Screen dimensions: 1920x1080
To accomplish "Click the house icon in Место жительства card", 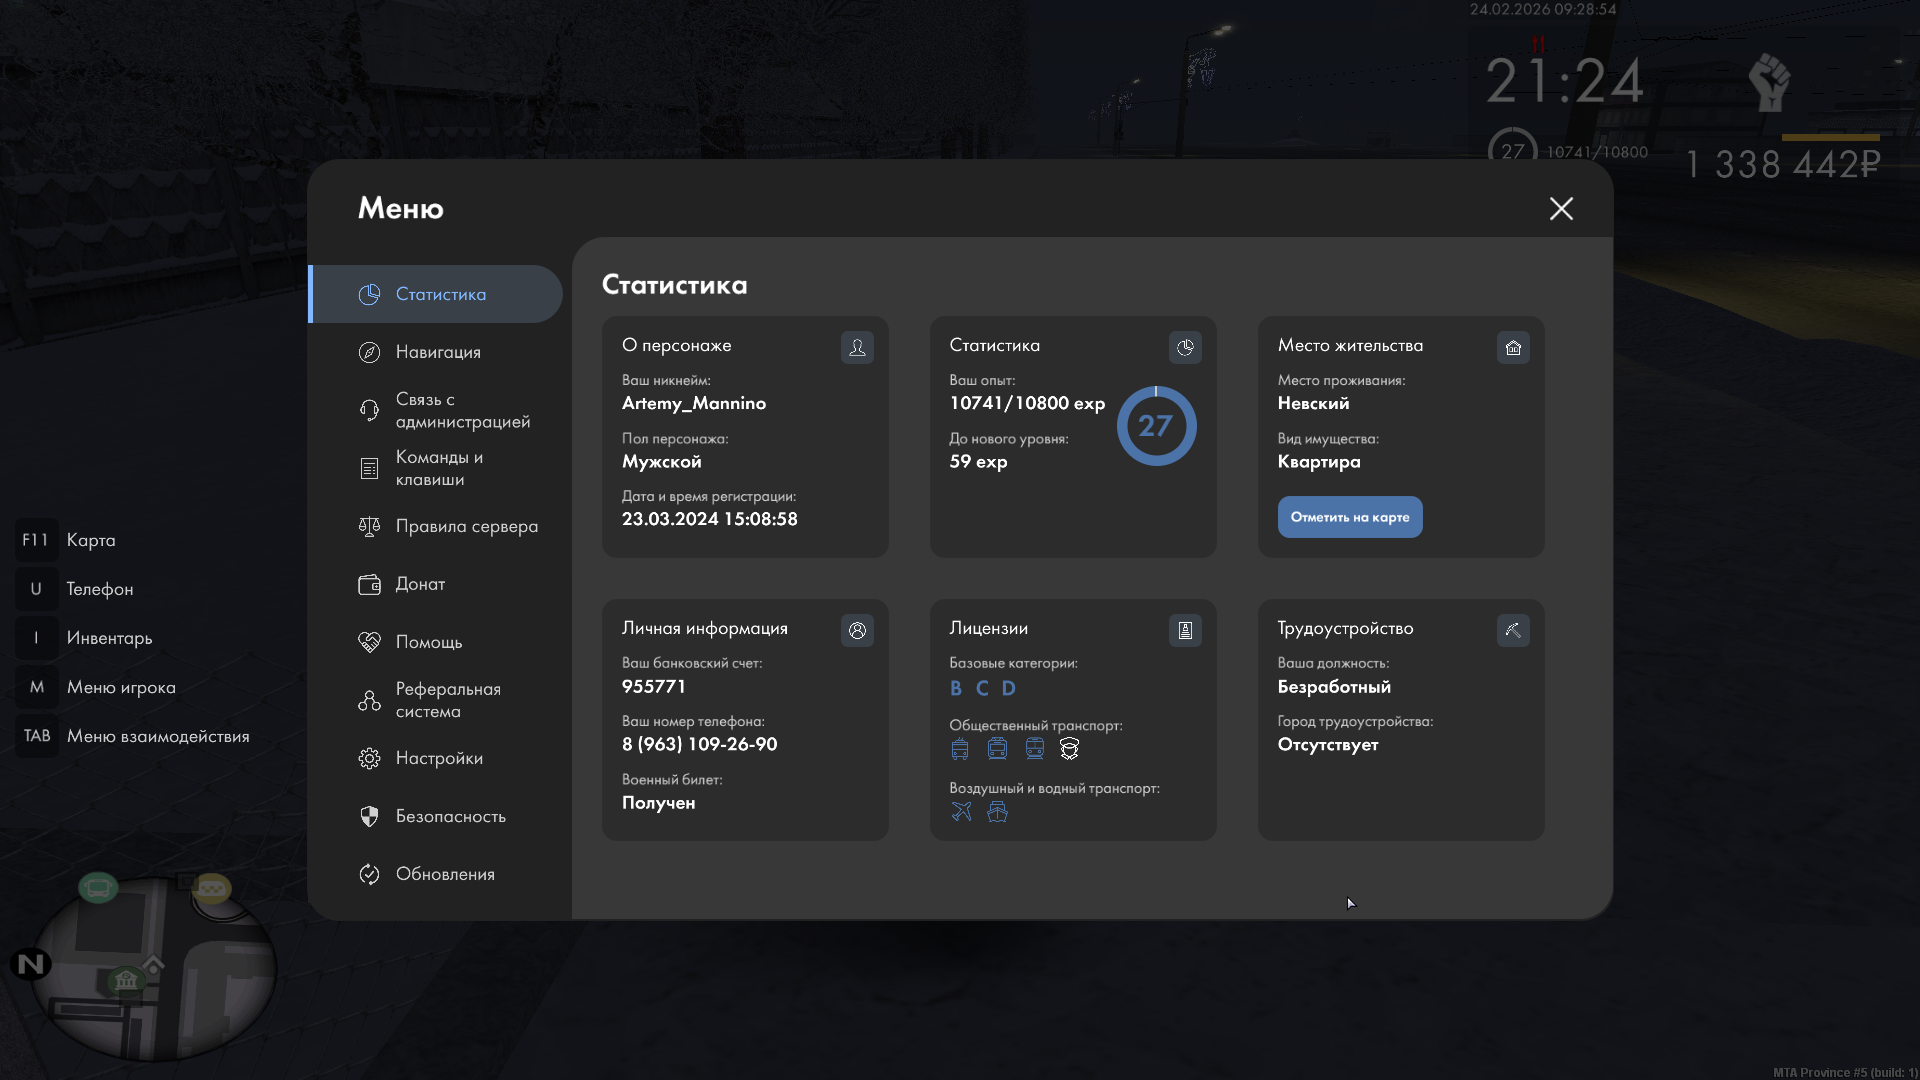I will pyautogui.click(x=1513, y=347).
